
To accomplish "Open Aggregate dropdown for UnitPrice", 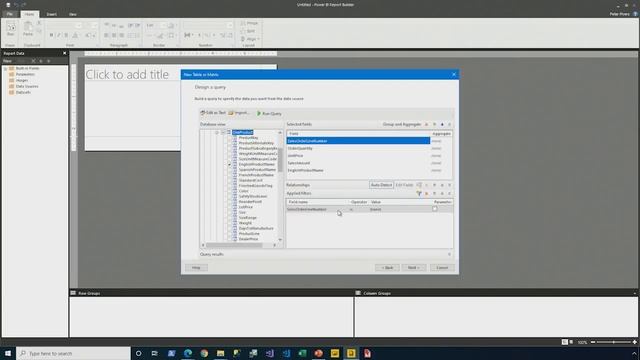I will tap(441, 156).
